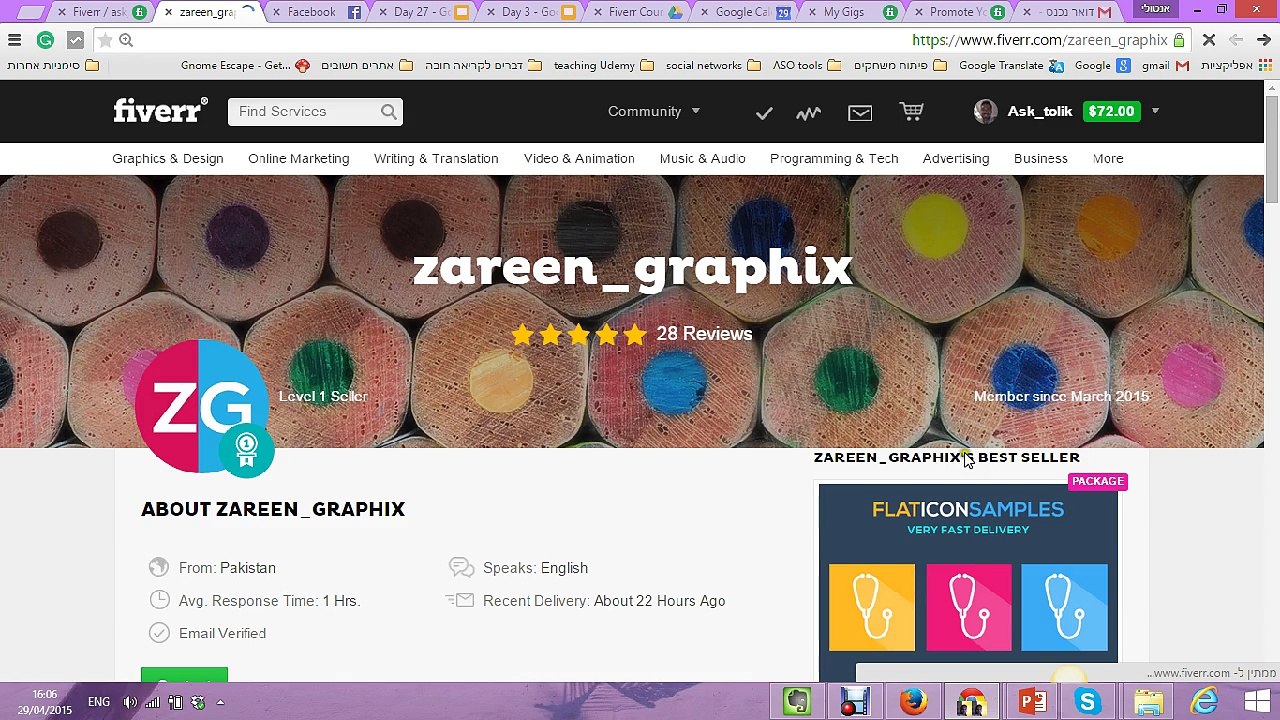Switch to the Google Calendar browser tab
1280x720 pixels.
744,12
